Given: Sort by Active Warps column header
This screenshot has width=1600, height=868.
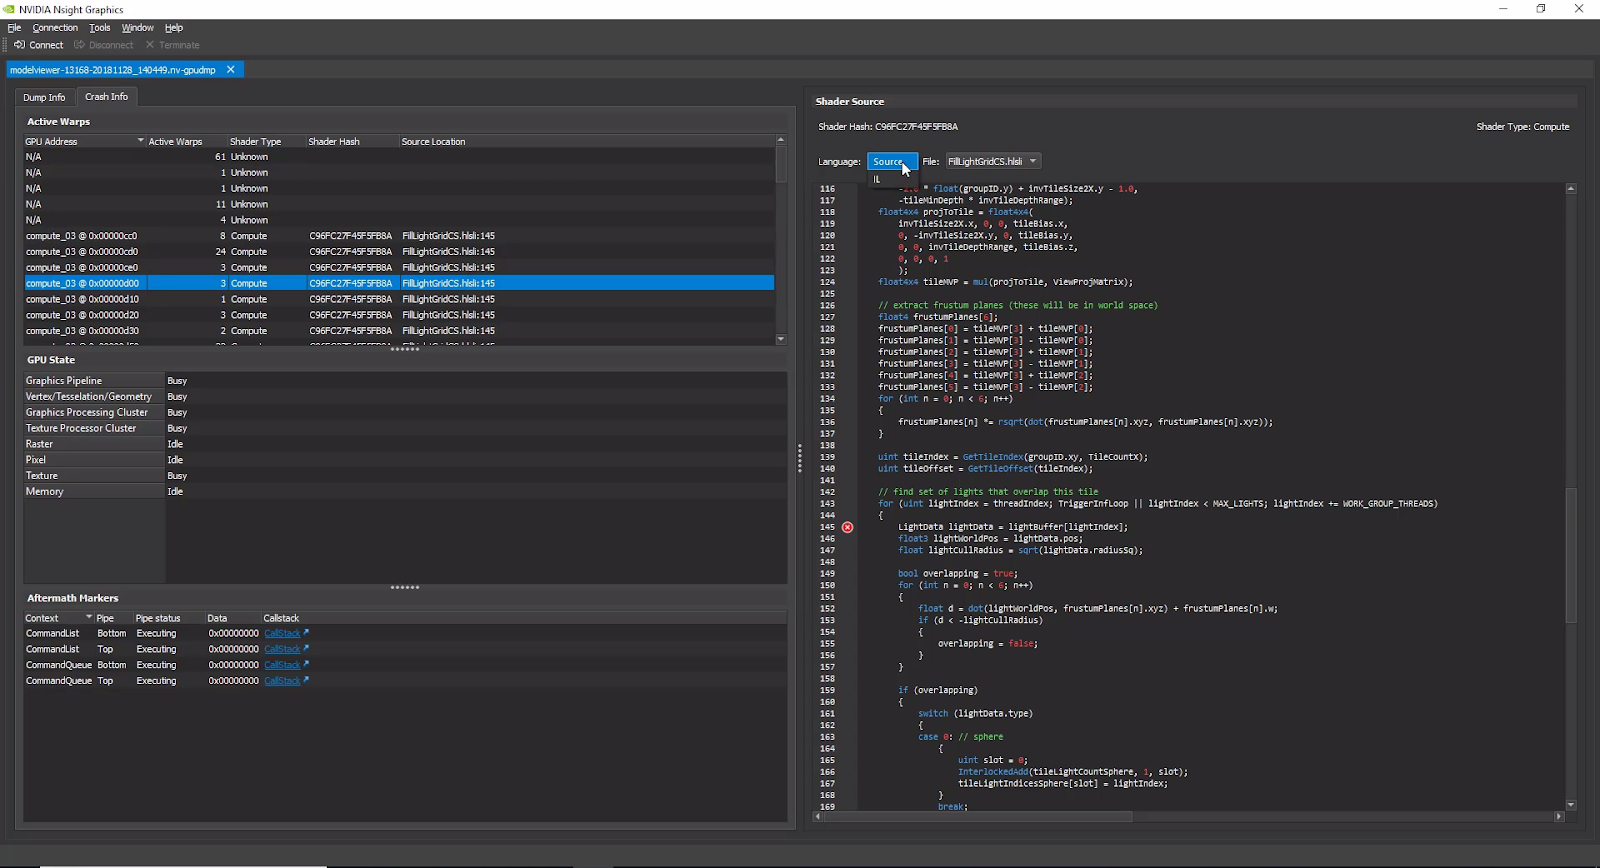Looking at the screenshot, I should click(x=185, y=141).
